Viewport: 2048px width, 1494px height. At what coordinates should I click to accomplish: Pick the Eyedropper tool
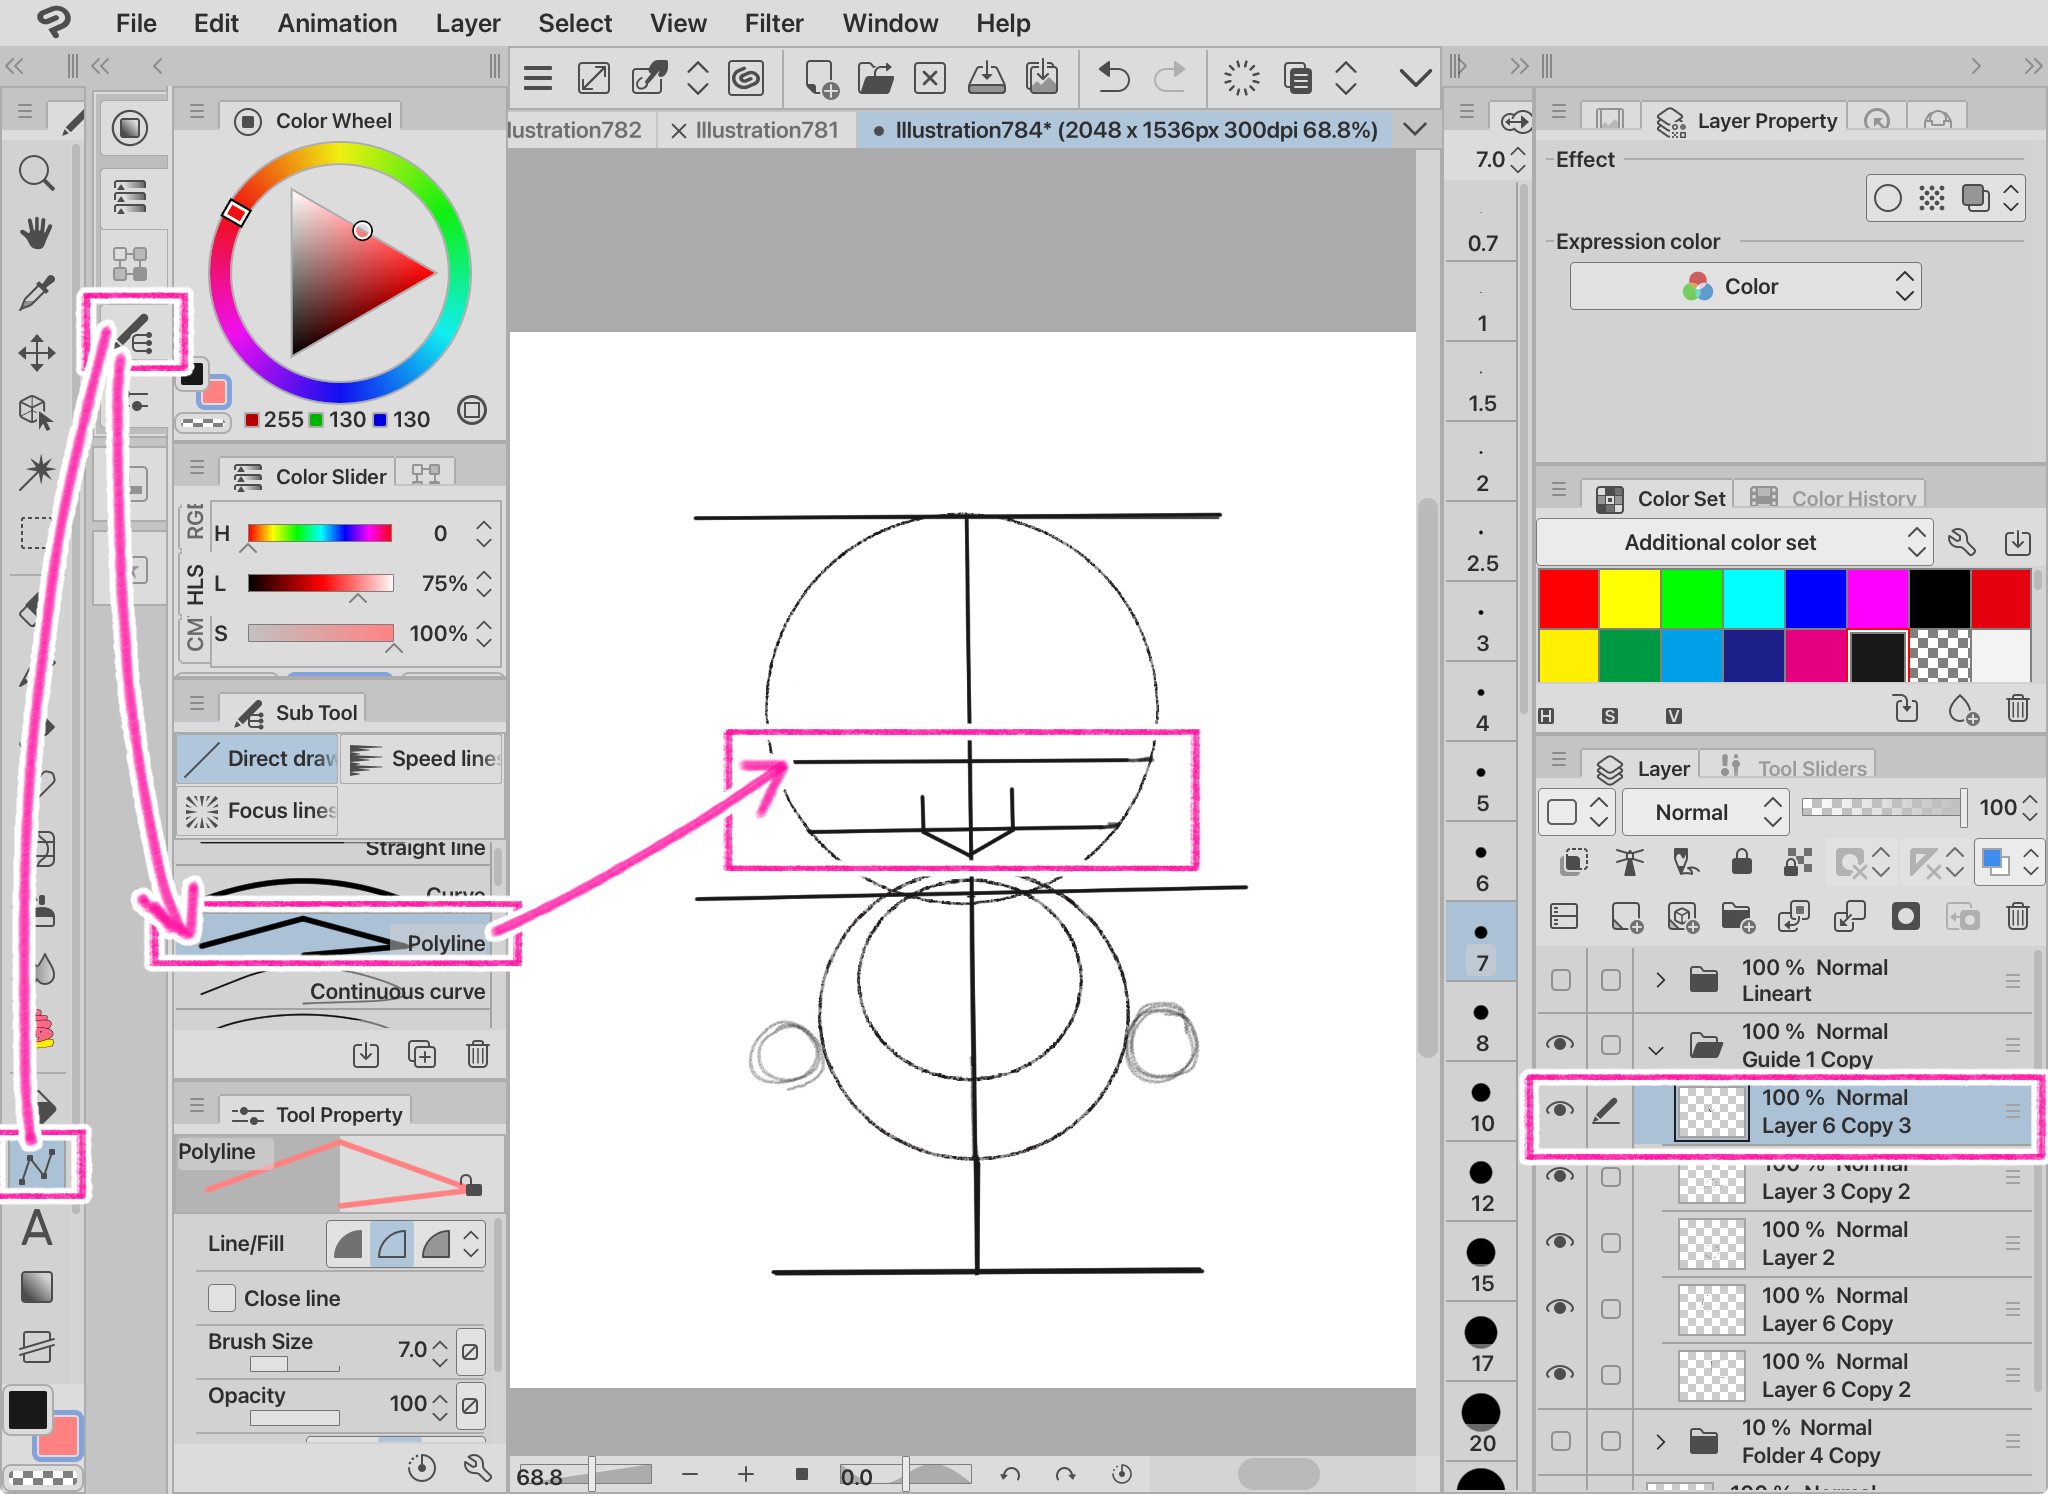pos(36,293)
